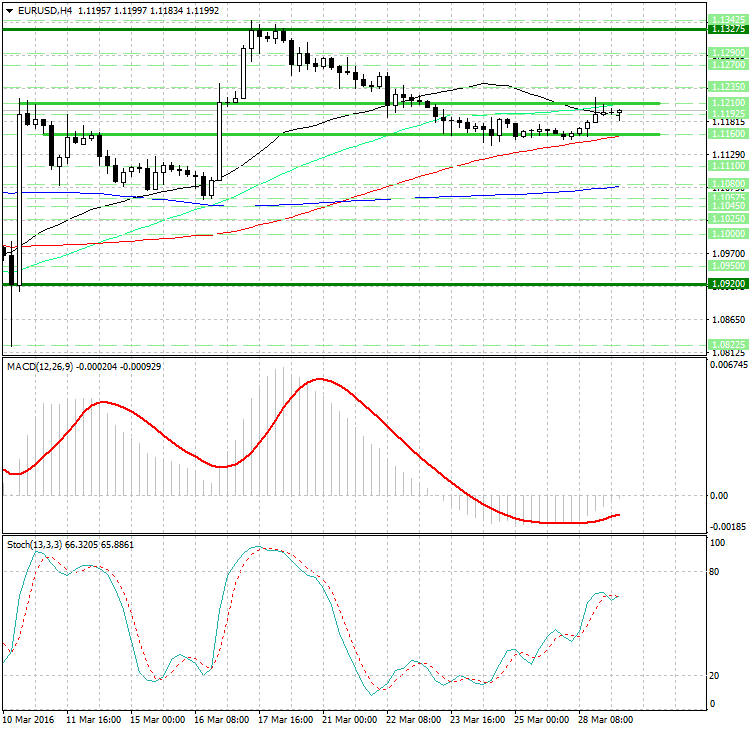The height and width of the screenshot is (731, 749).
Task: Click the 1.12100 price level label
Action: coord(728,103)
